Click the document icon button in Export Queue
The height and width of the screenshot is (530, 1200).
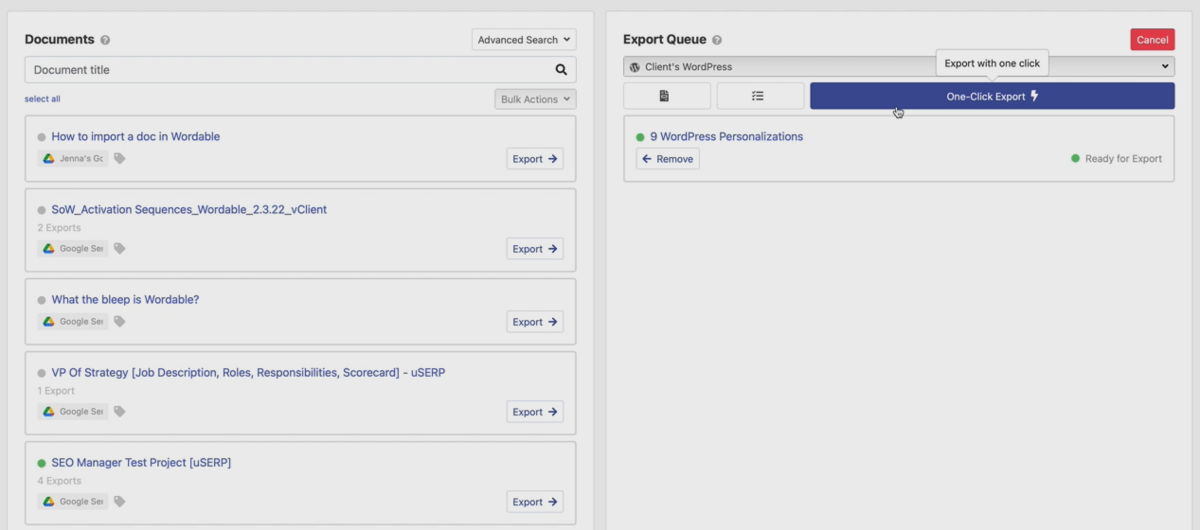(x=666, y=96)
